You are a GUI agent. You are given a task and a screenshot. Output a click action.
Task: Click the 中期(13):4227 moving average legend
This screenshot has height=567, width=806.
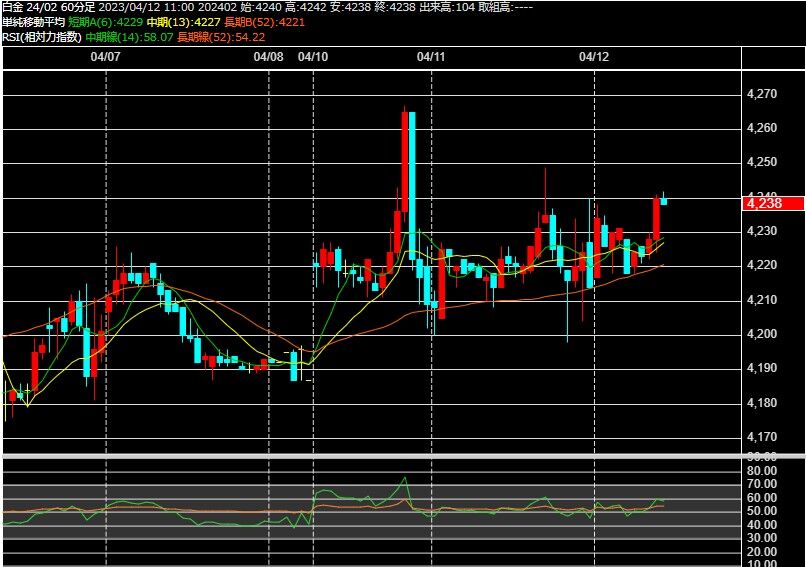[184, 22]
